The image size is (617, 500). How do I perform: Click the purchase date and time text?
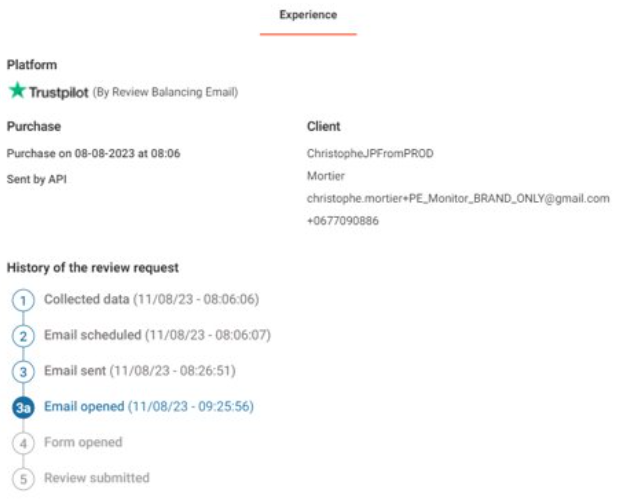(93, 154)
